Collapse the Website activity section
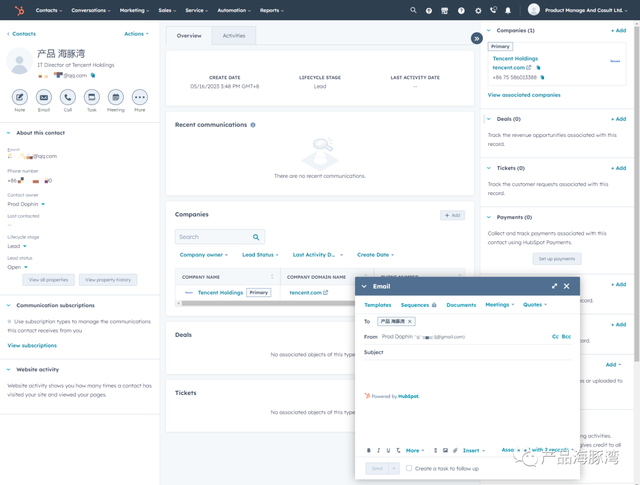The image size is (640, 485). coord(9,369)
